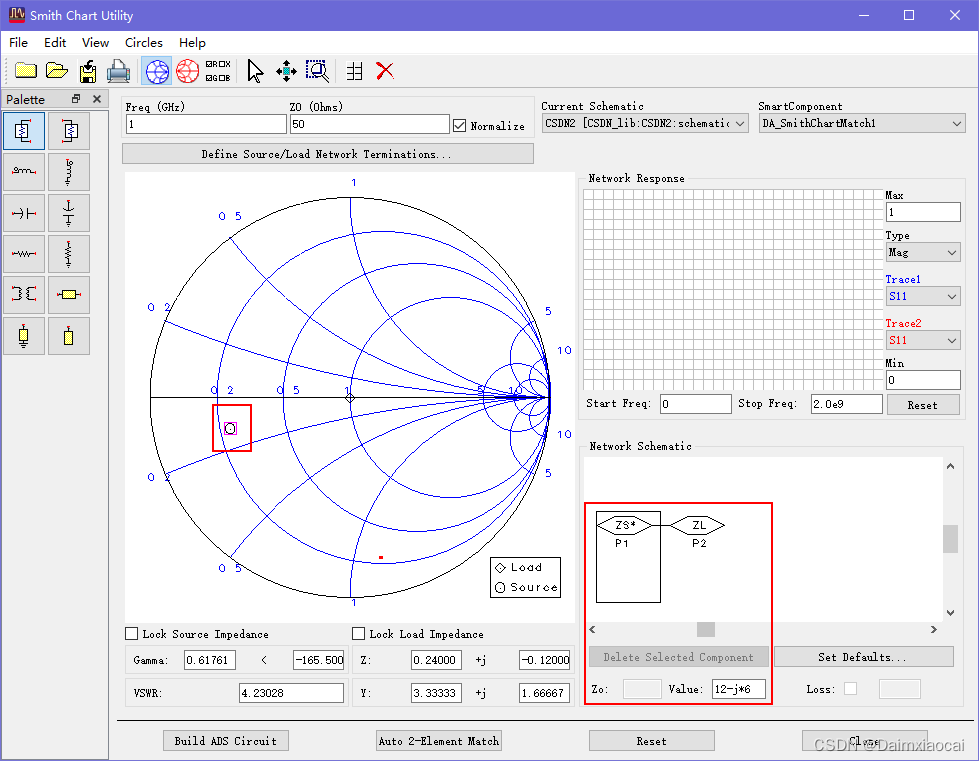Open the Type dropdown showing Mag
The width and height of the screenshot is (979, 761).
click(923, 252)
